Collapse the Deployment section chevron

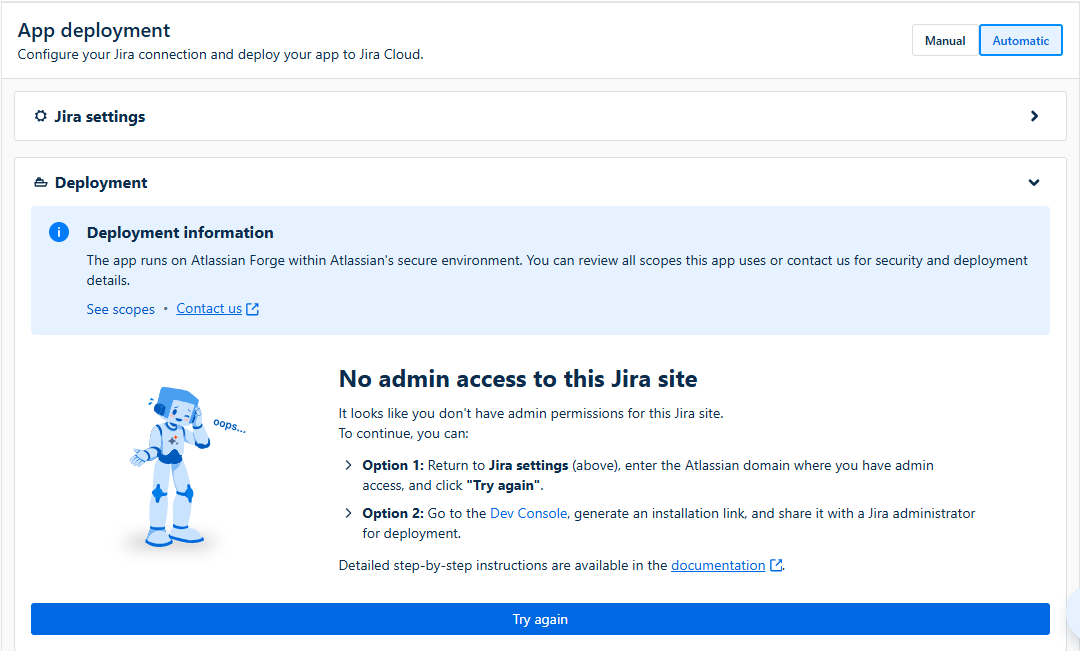pyautogui.click(x=1034, y=183)
